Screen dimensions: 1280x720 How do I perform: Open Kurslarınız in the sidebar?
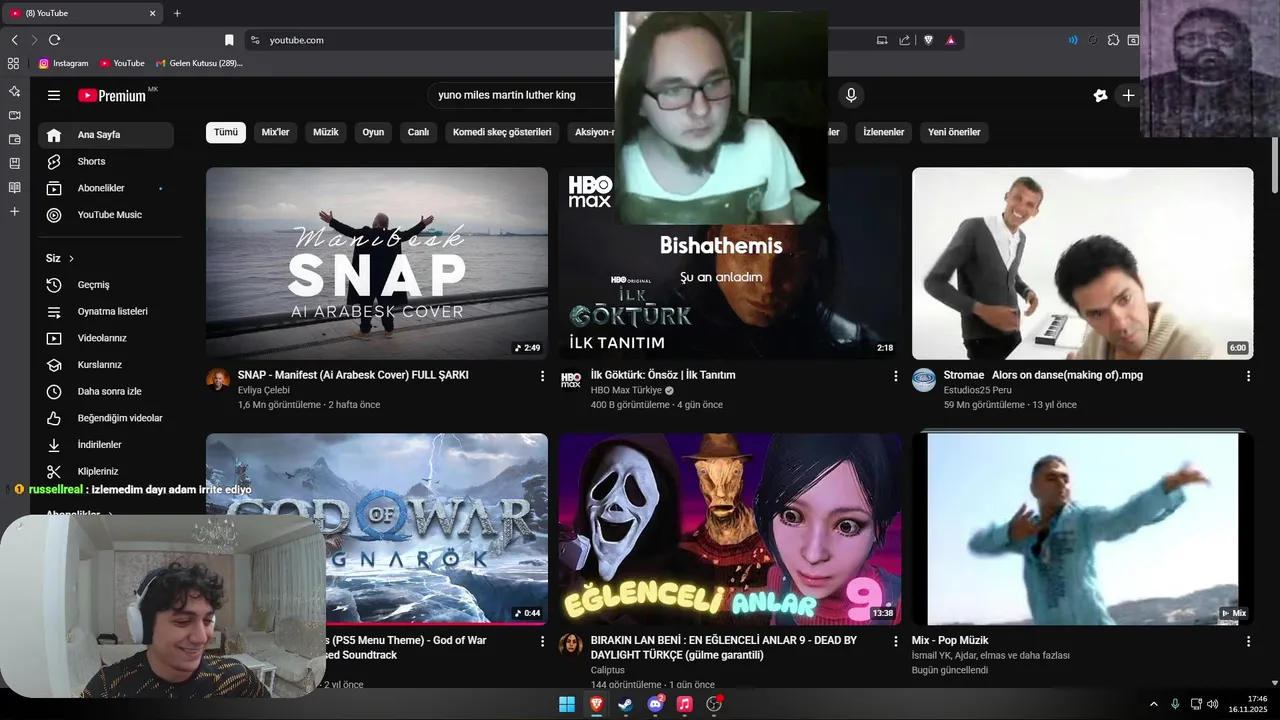click(106, 365)
